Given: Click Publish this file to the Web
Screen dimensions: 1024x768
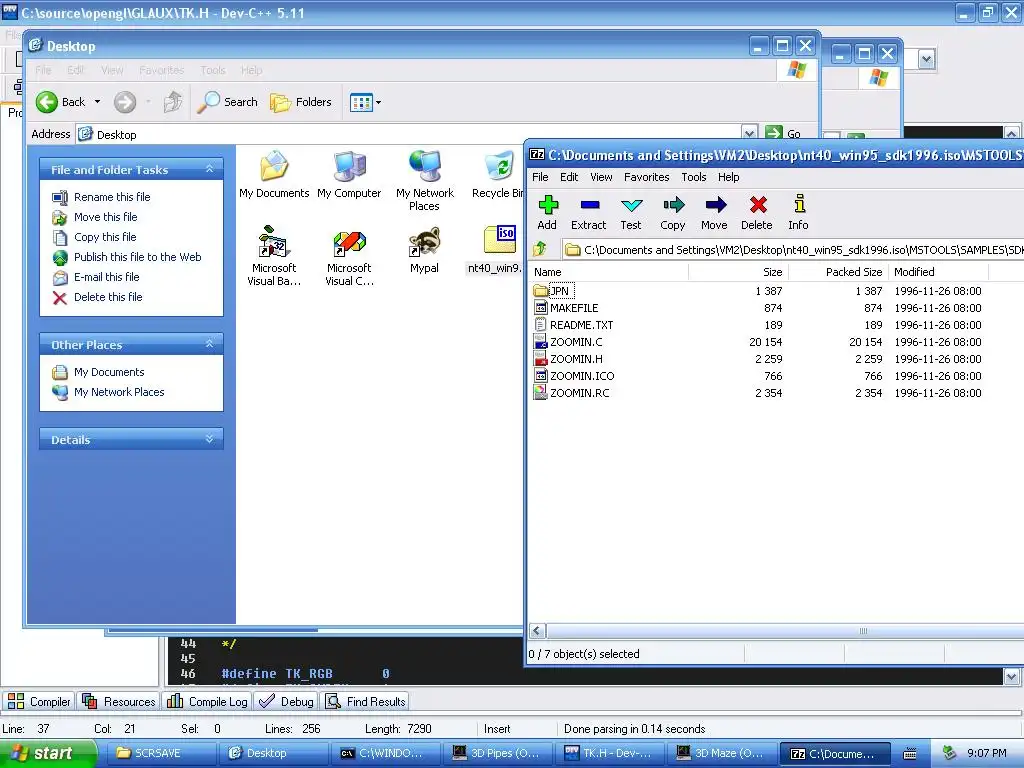Looking at the screenshot, I should point(137,257).
